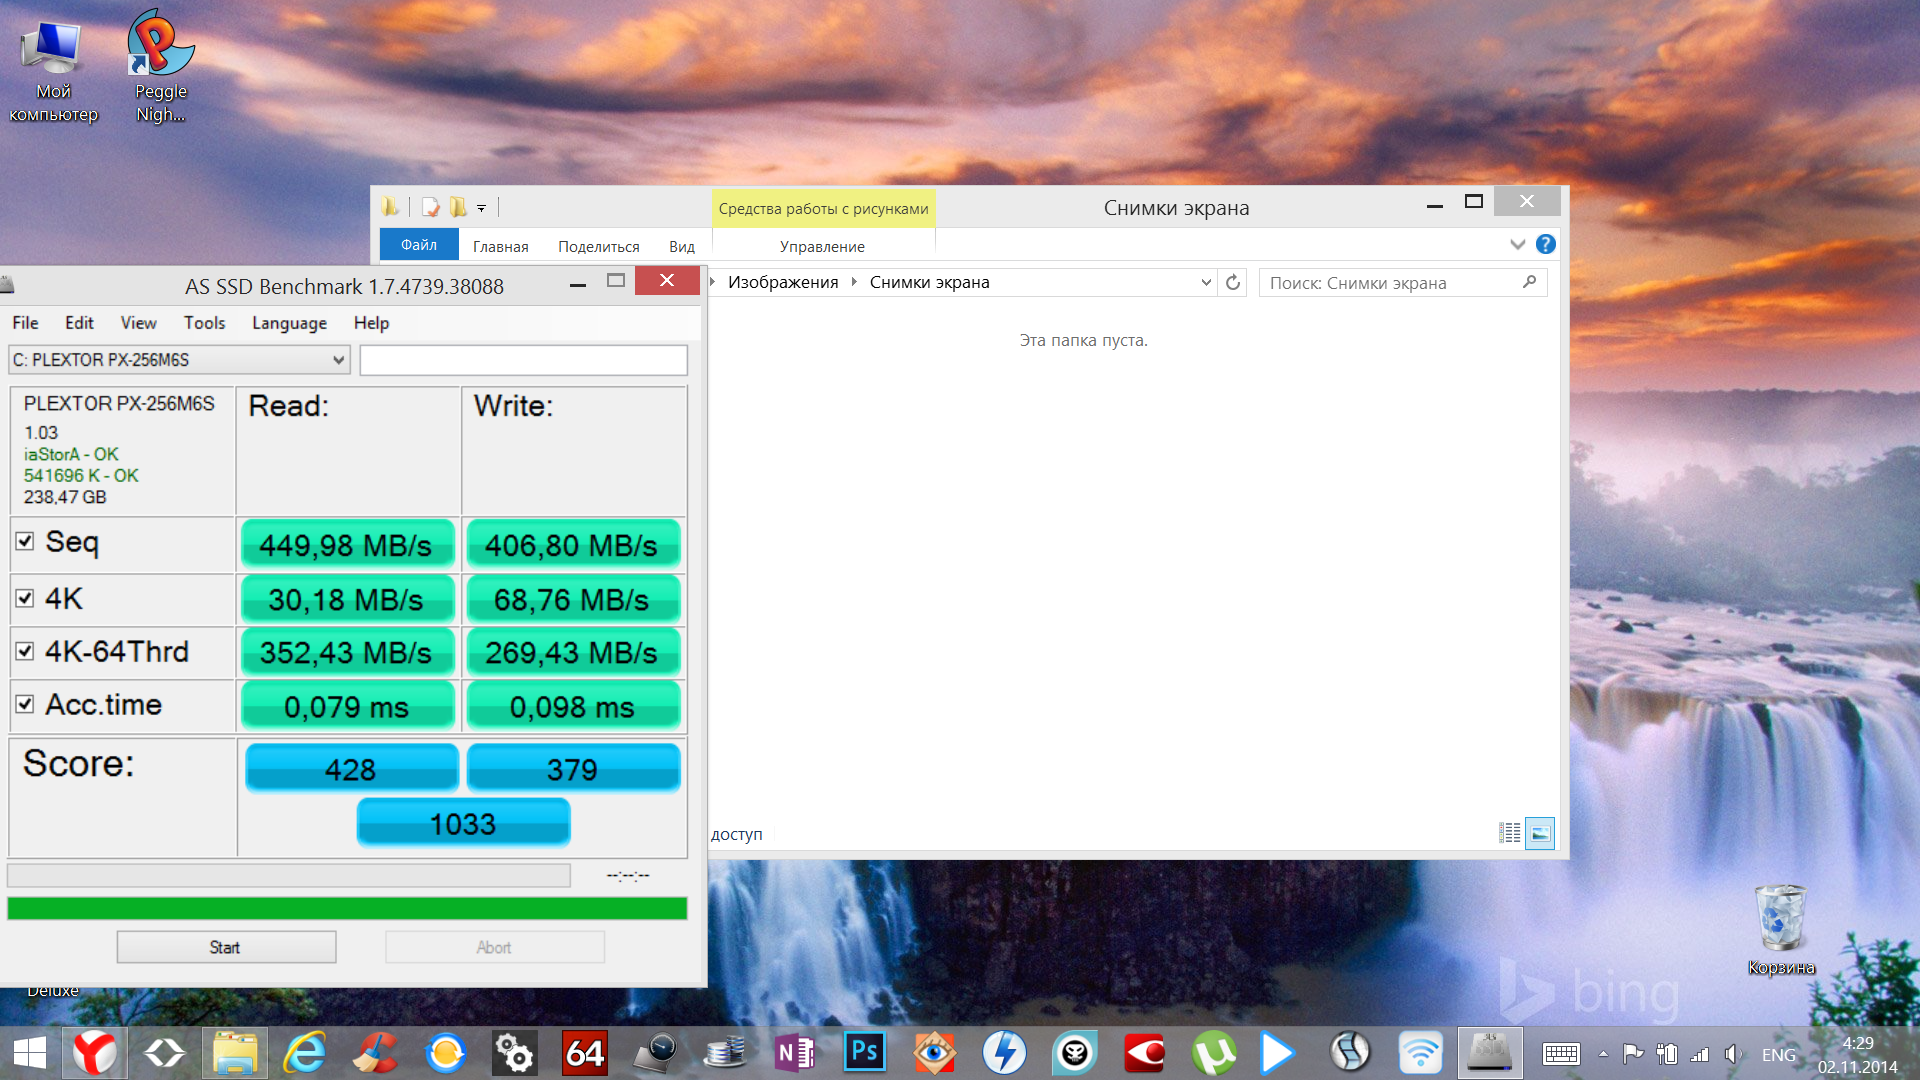Open the Explorer help icon
This screenshot has height=1080, width=1920.
click(x=1545, y=244)
